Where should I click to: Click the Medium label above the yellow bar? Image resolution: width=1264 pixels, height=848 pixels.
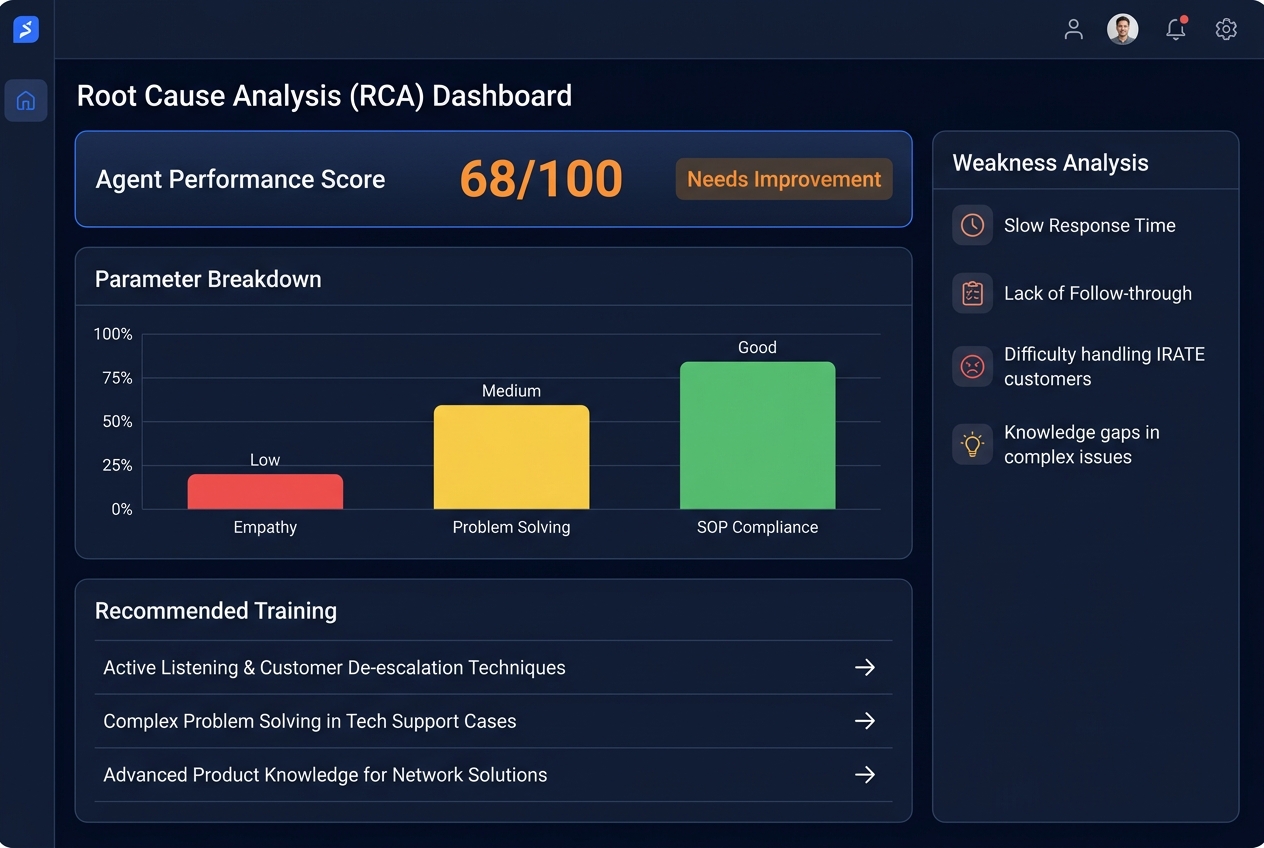point(511,391)
